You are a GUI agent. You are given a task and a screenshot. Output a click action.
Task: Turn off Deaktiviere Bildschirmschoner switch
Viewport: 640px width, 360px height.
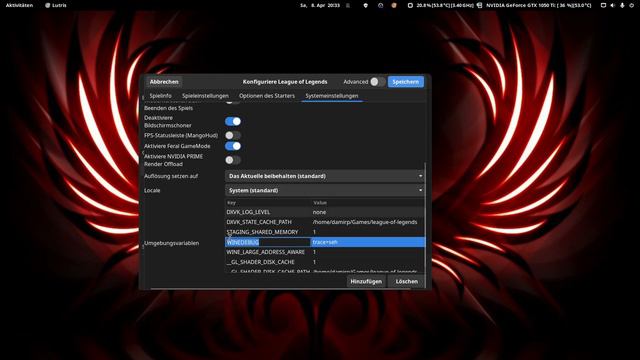[233, 121]
